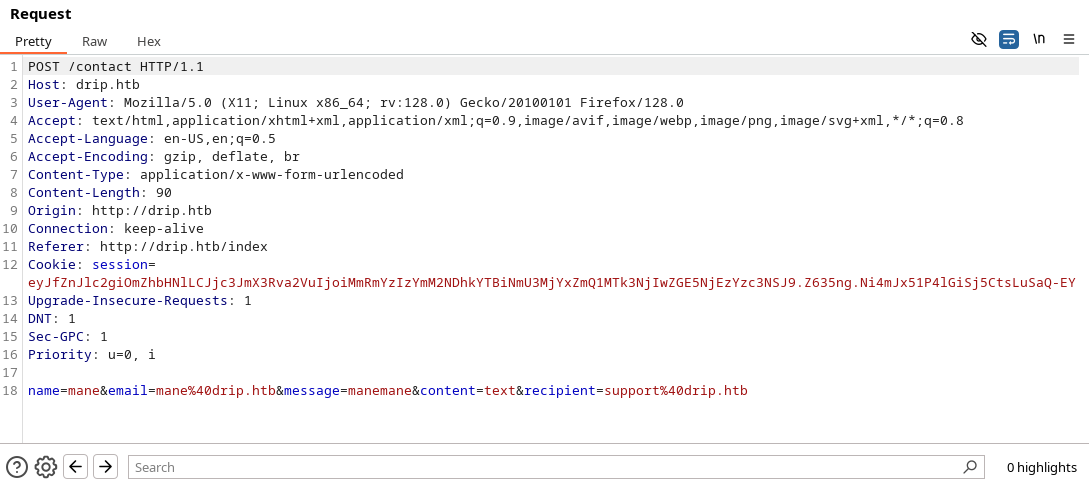This screenshot has height=487, width=1090.
Task: Click the POST /contact request line
Action: click(x=116, y=66)
